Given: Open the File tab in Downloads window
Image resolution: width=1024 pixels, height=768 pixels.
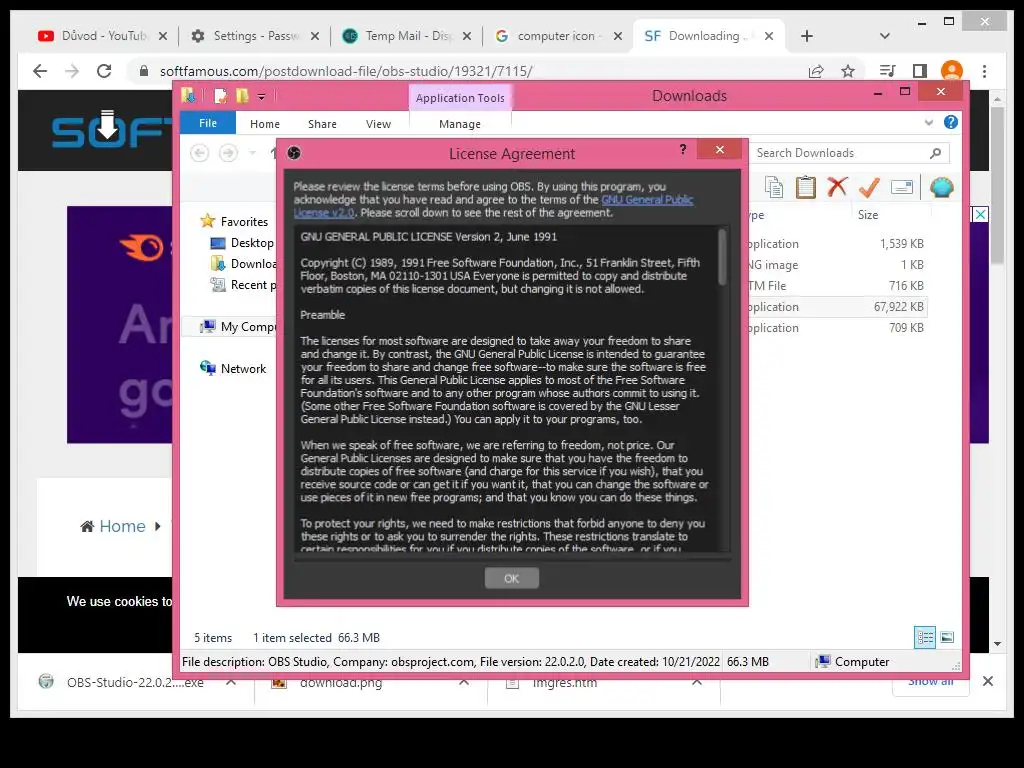Looking at the screenshot, I should coord(208,123).
